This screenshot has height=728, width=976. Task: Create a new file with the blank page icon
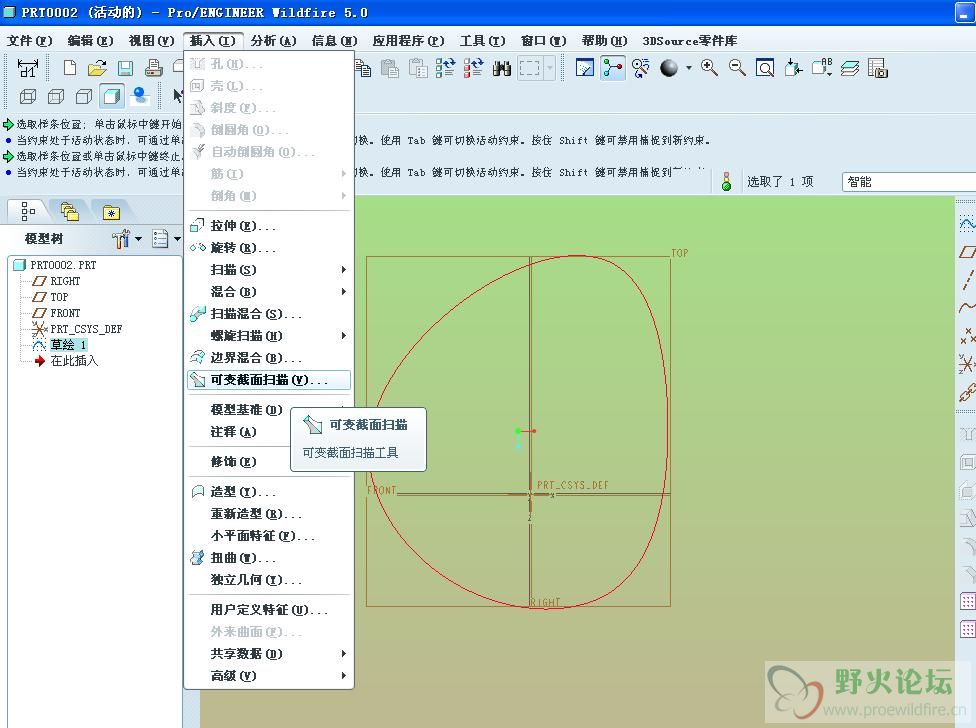point(70,68)
